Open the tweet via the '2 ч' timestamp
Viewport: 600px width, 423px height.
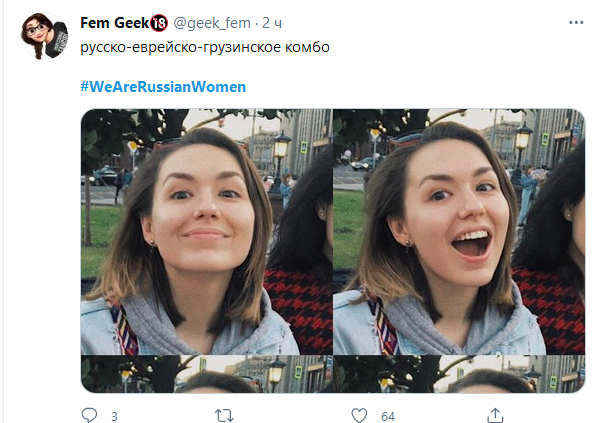point(272,23)
